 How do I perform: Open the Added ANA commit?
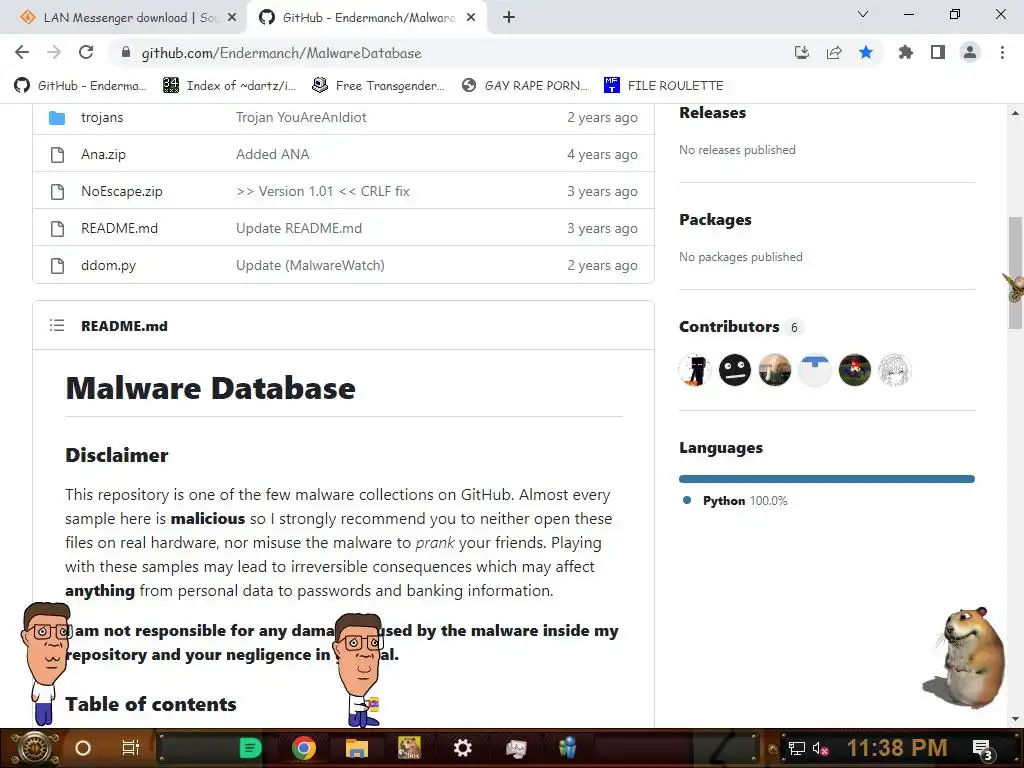[x=272, y=155]
